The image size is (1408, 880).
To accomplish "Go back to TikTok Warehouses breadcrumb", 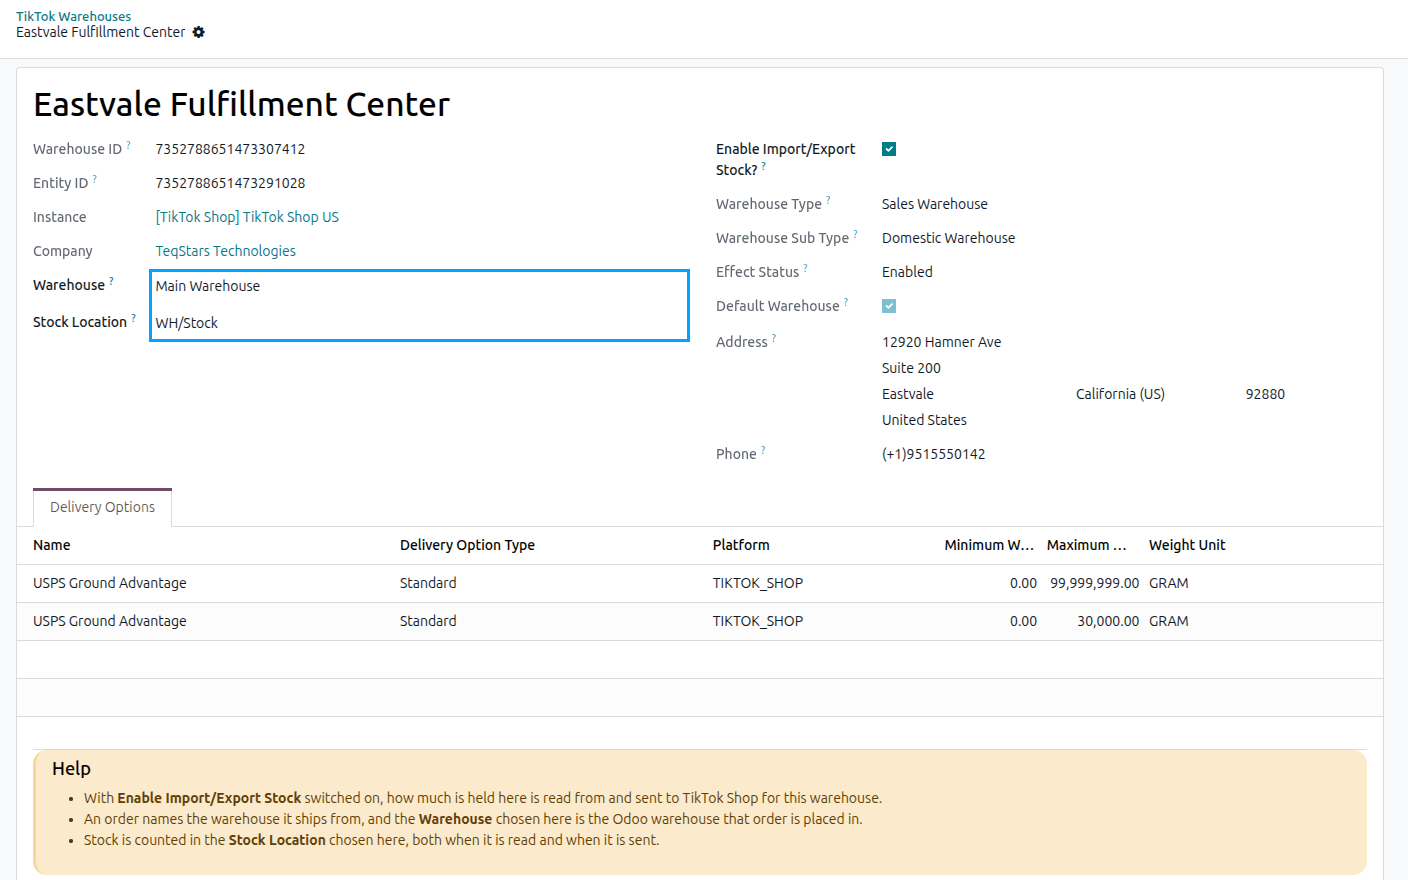I will (73, 16).
